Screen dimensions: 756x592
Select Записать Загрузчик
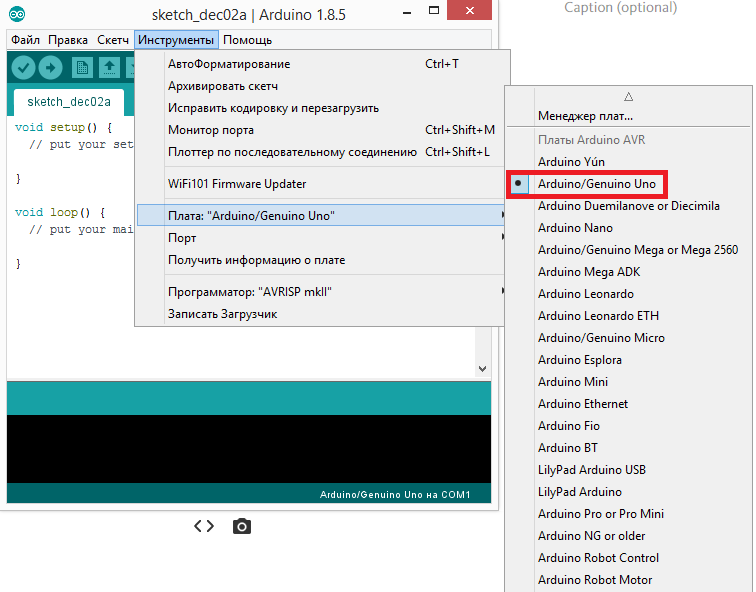pos(321,314)
